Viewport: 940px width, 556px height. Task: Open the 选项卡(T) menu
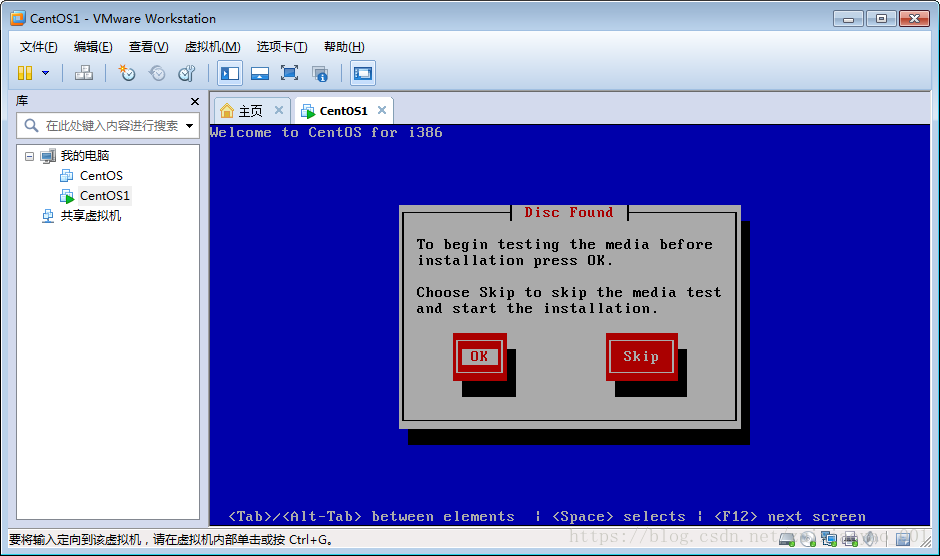click(x=282, y=47)
